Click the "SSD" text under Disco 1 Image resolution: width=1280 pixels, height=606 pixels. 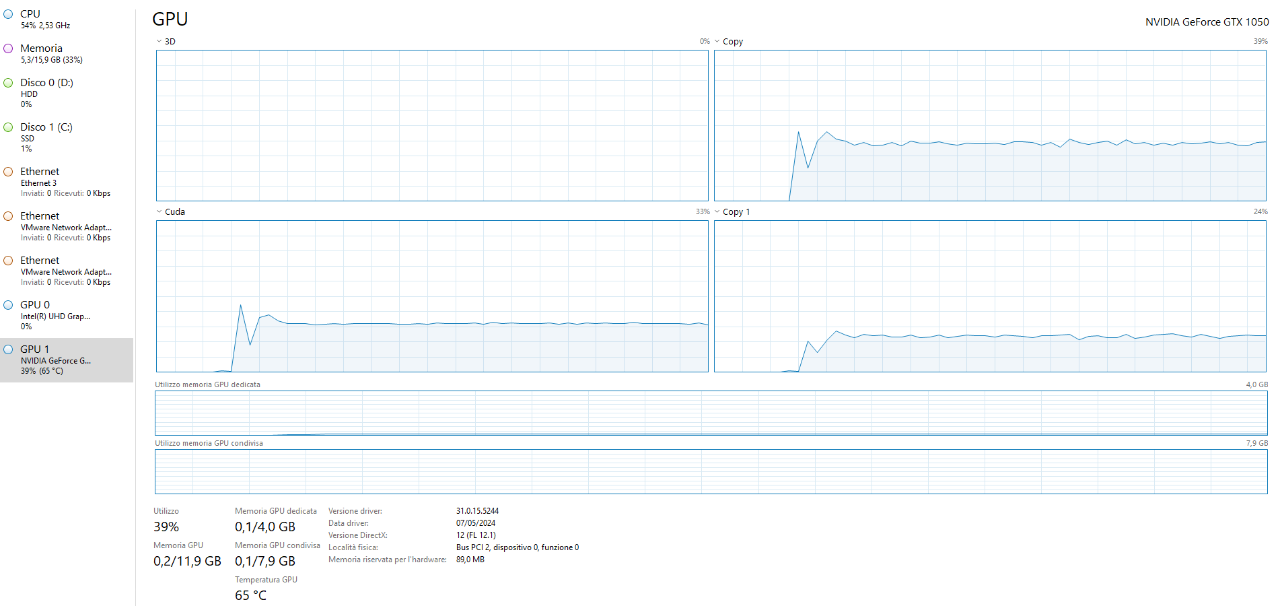[28, 139]
